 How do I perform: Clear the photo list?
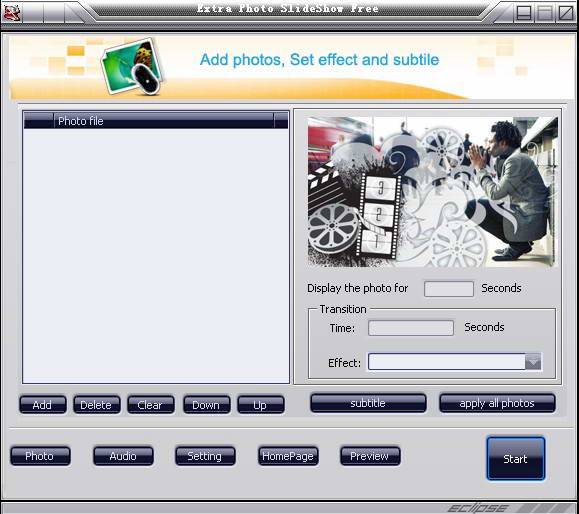pyautogui.click(x=151, y=405)
